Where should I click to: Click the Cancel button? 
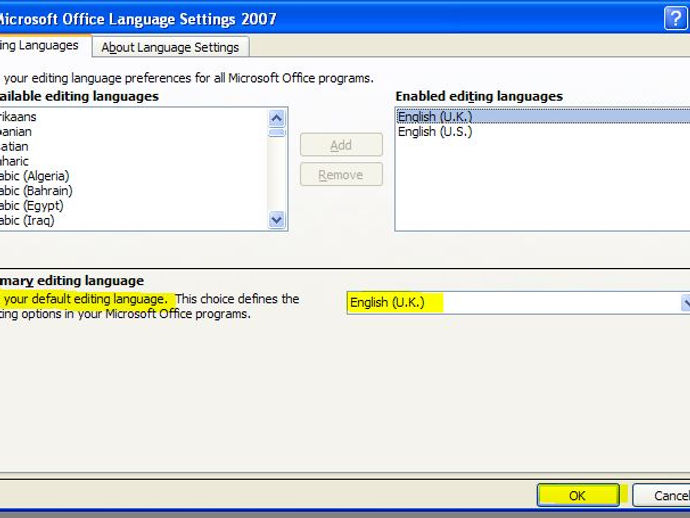click(661, 496)
